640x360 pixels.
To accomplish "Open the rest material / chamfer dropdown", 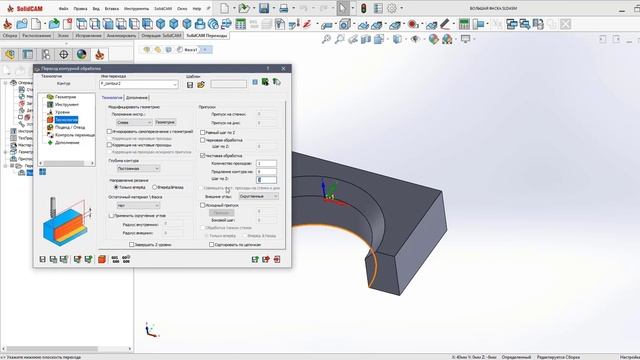I will [x=138, y=205].
